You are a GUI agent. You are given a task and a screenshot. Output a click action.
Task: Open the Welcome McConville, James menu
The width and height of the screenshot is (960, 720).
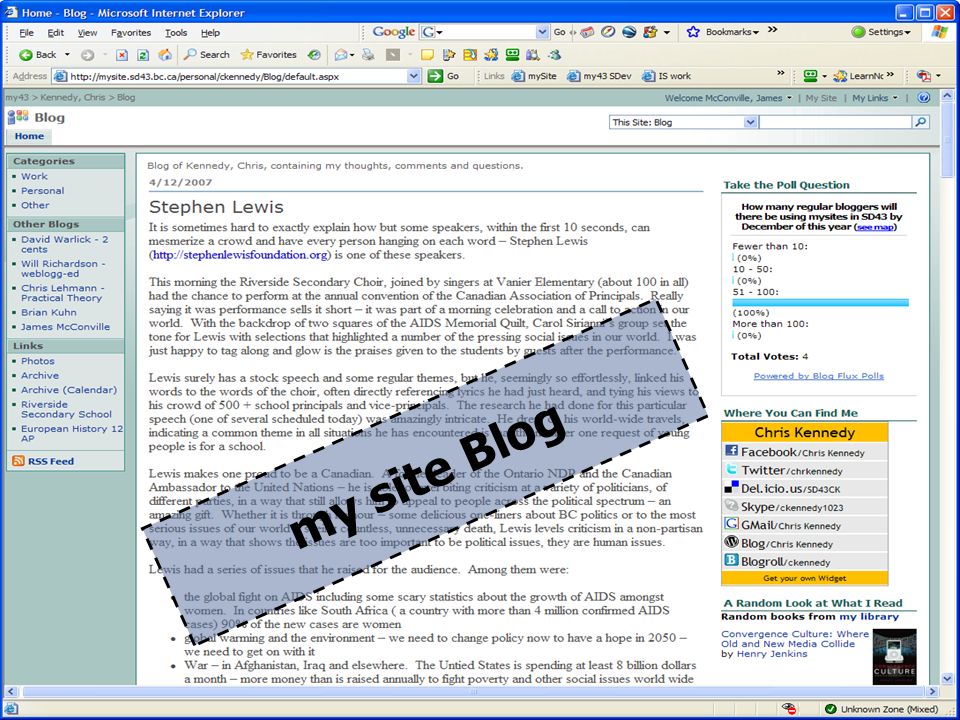click(x=728, y=98)
